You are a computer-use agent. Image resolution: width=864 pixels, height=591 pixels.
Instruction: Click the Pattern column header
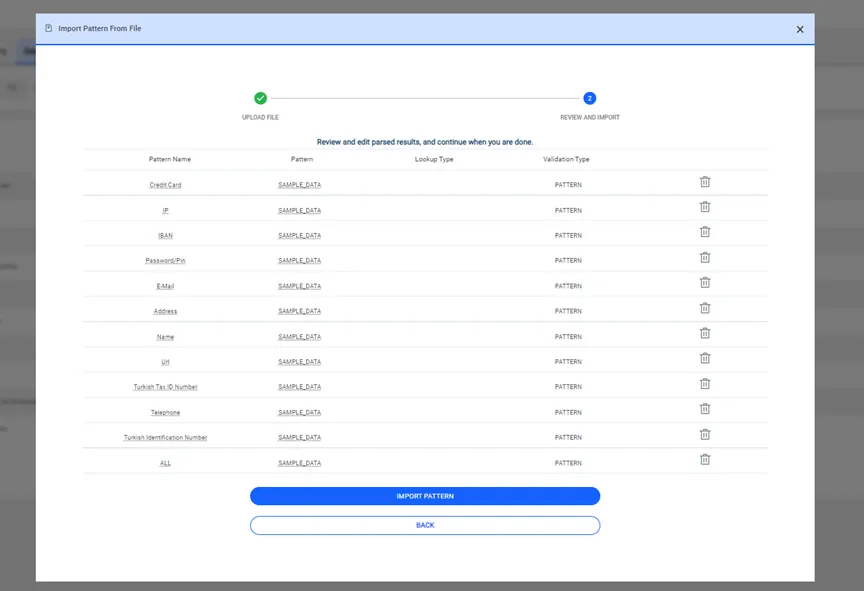click(x=302, y=159)
